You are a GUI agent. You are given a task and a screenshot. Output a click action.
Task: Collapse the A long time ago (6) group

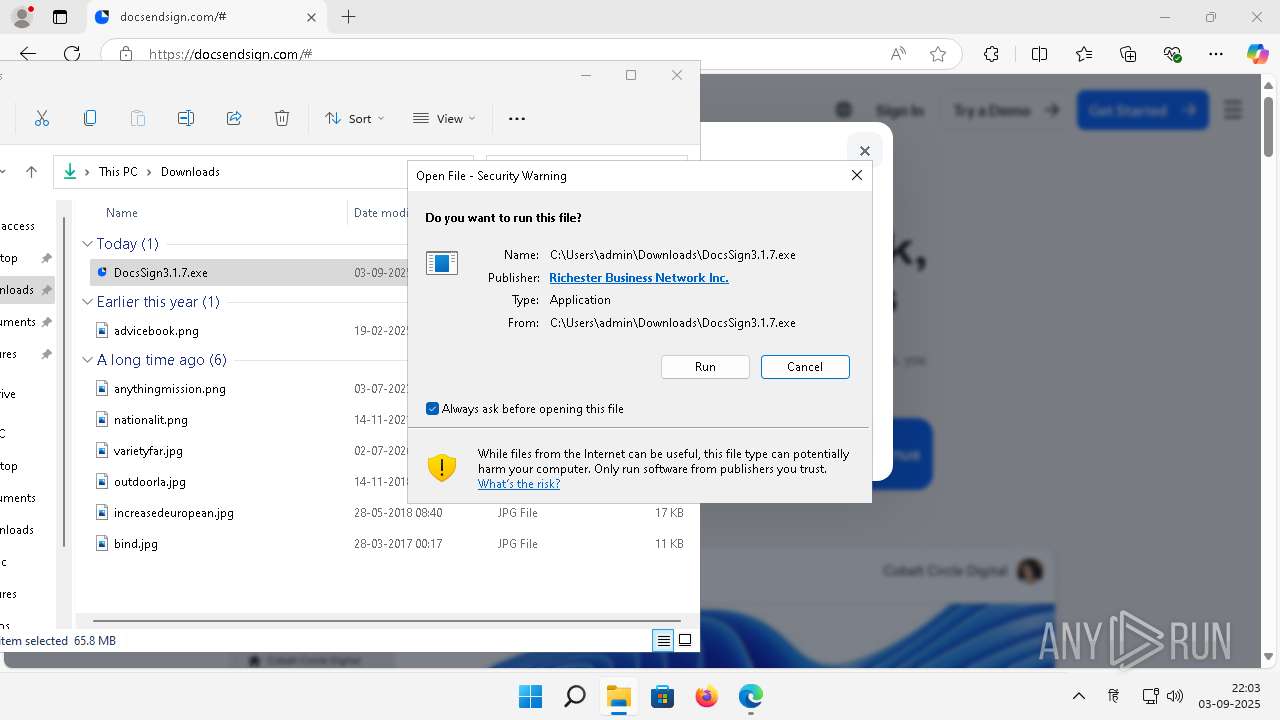tap(87, 360)
